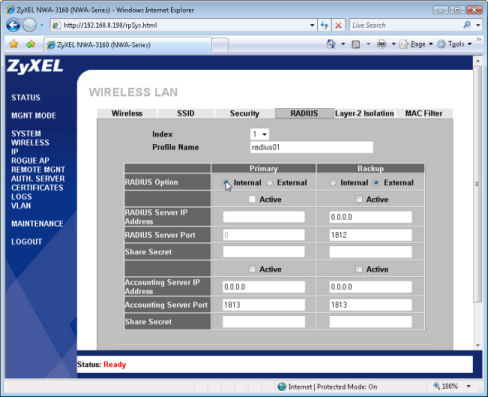Click the zoom level magnifier icon
This screenshot has width=488, height=397.
click(437, 386)
